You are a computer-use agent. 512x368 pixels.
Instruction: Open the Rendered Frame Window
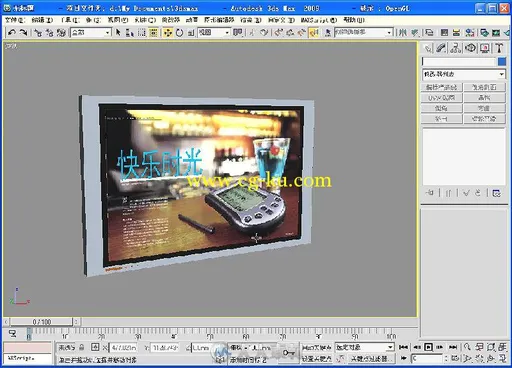[496, 32]
